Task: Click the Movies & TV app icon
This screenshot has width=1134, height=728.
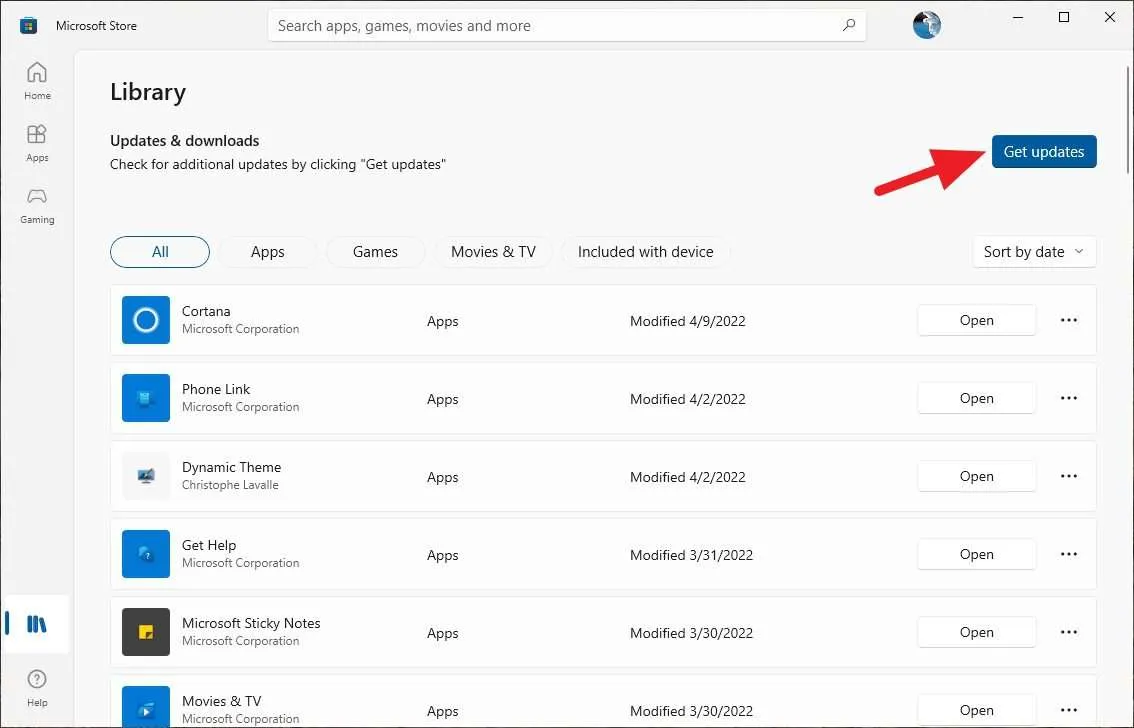Action: [146, 707]
